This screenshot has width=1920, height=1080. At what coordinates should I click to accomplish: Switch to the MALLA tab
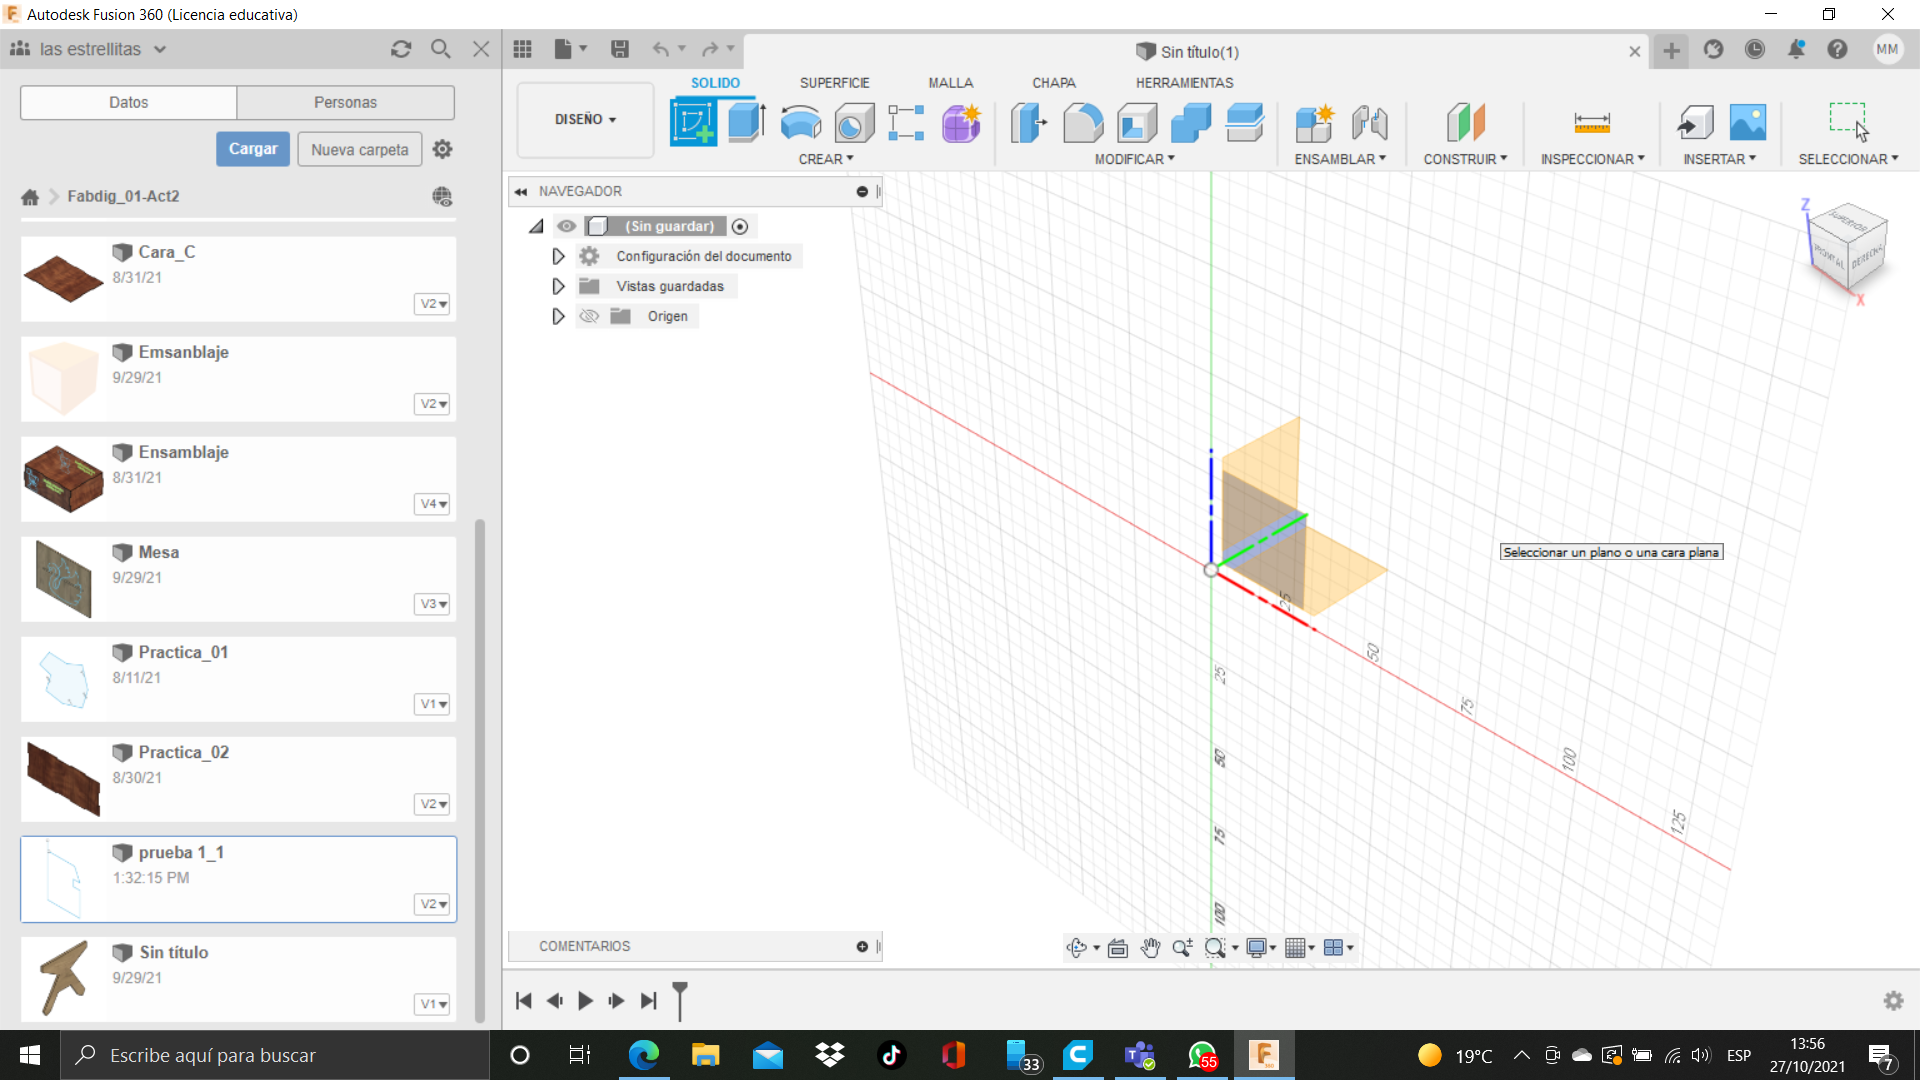click(950, 83)
